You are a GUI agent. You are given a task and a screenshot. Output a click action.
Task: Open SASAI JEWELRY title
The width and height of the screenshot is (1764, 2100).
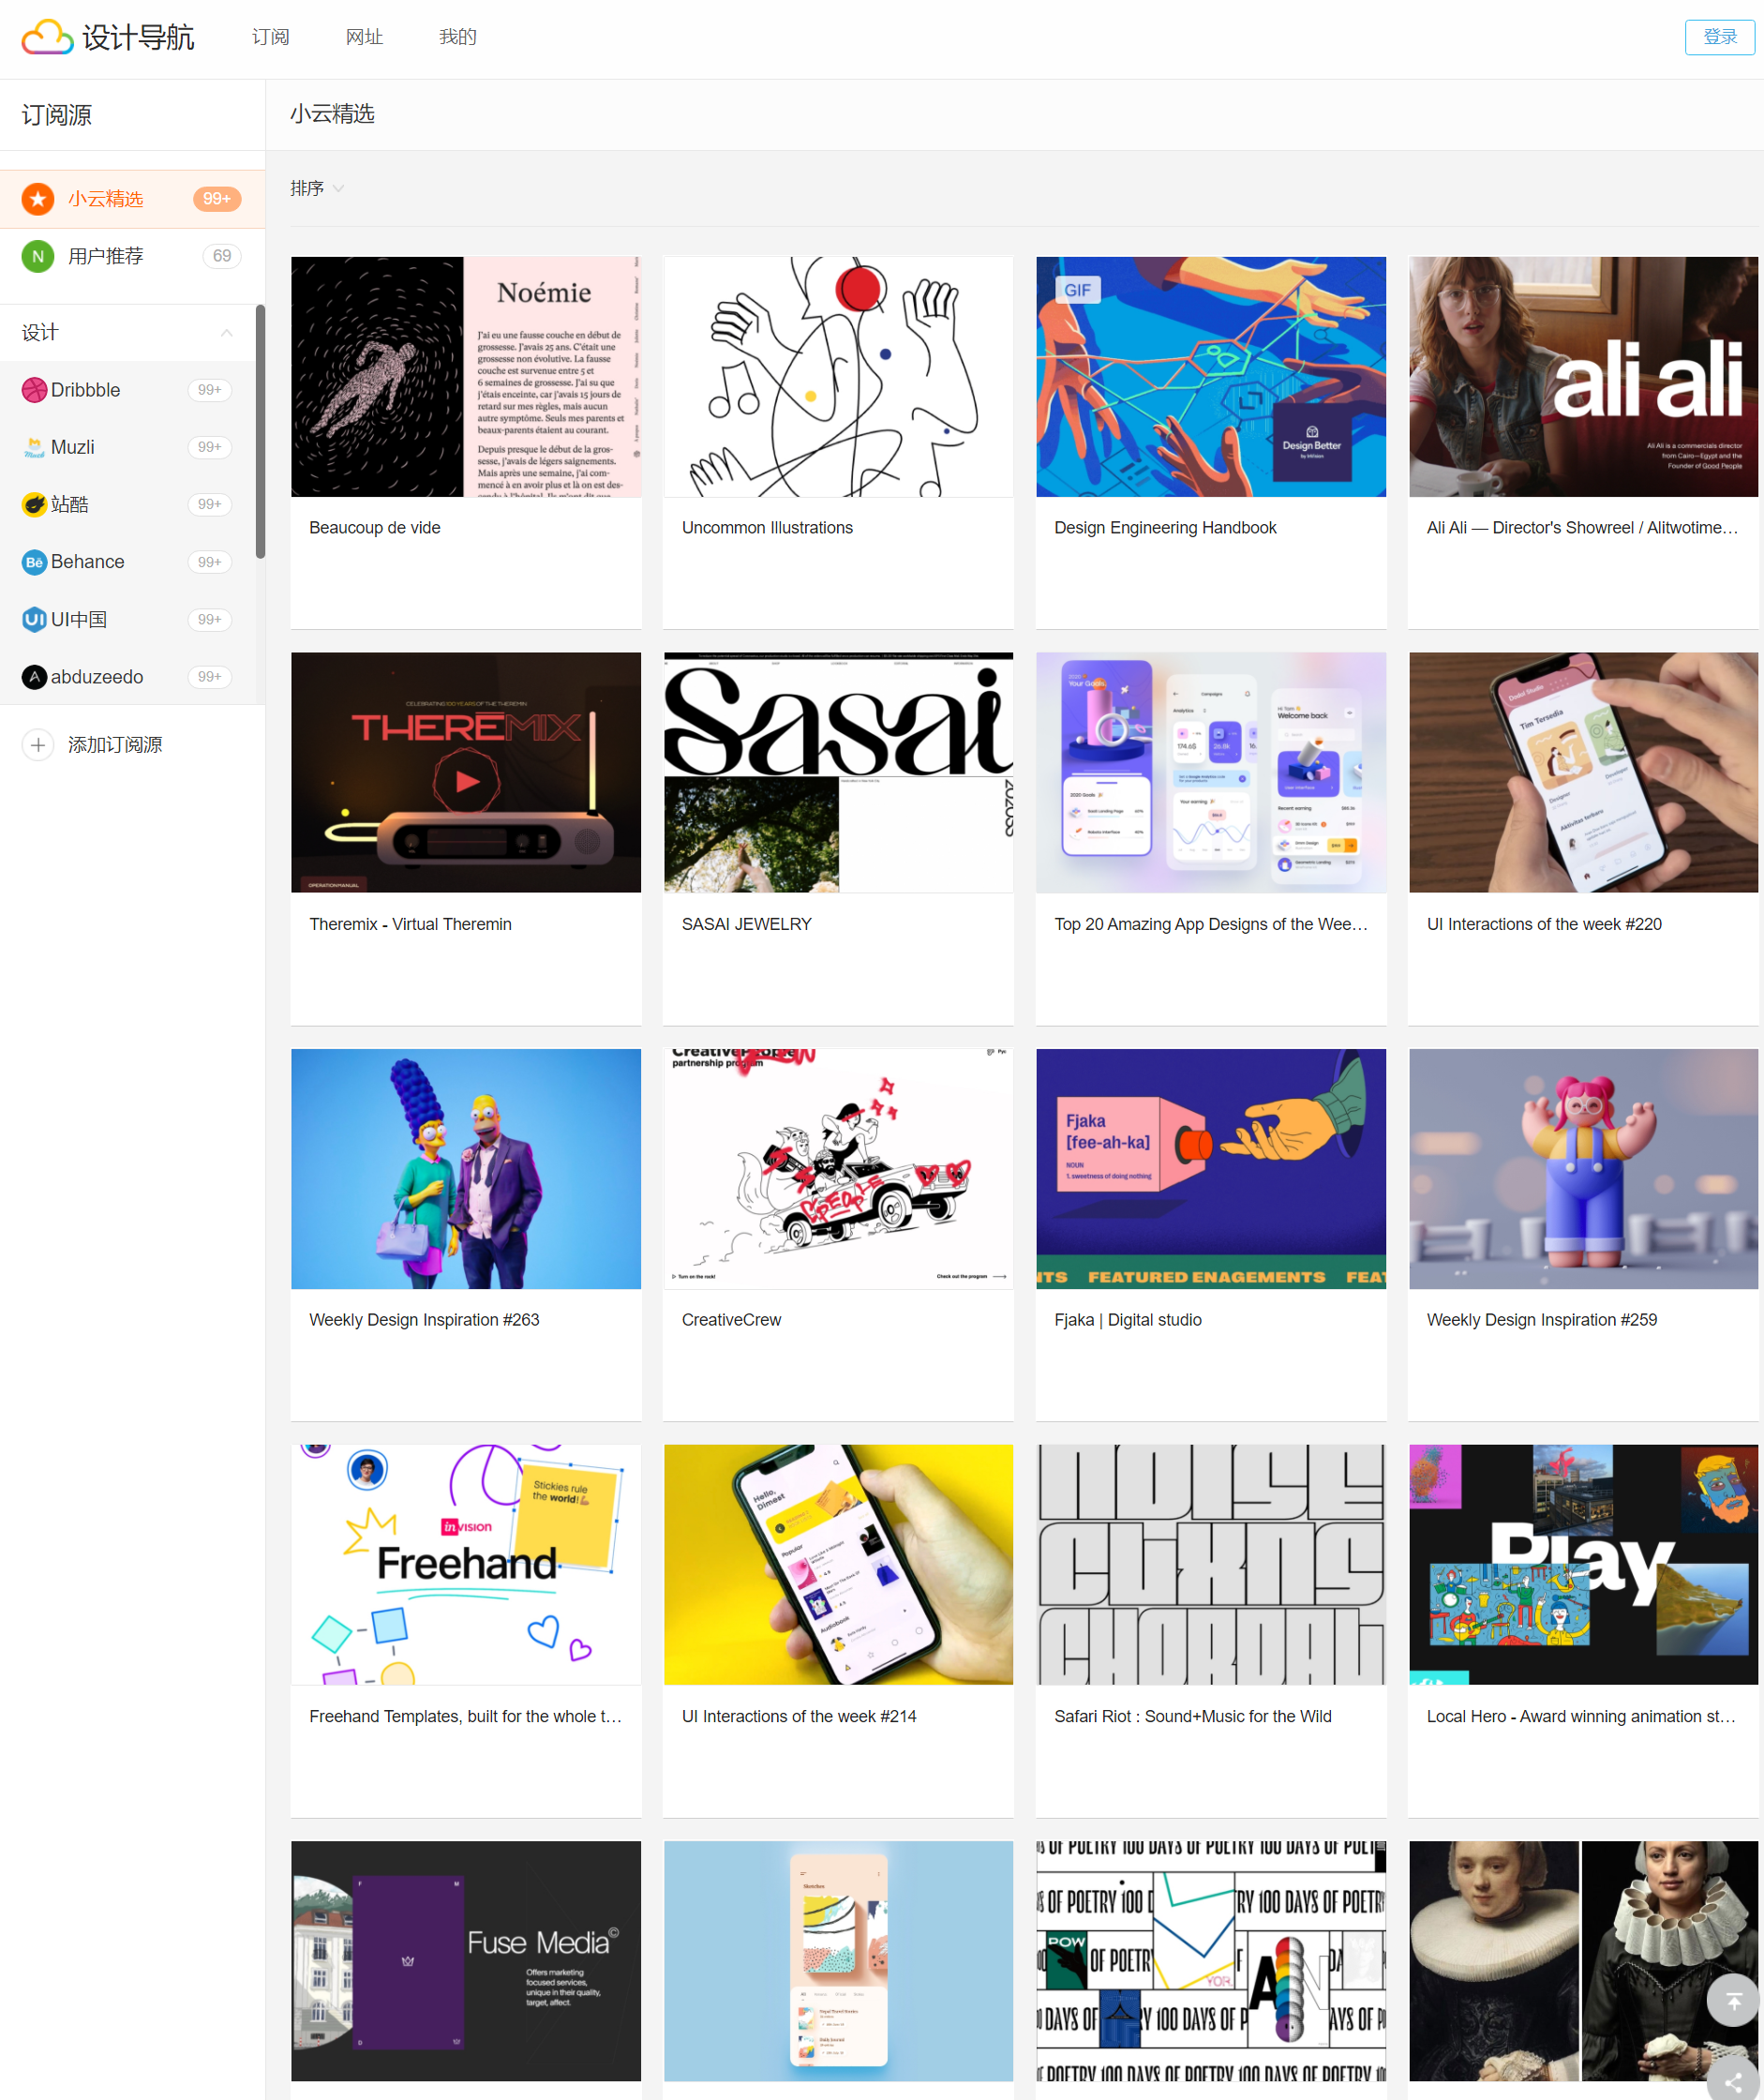pyautogui.click(x=747, y=924)
